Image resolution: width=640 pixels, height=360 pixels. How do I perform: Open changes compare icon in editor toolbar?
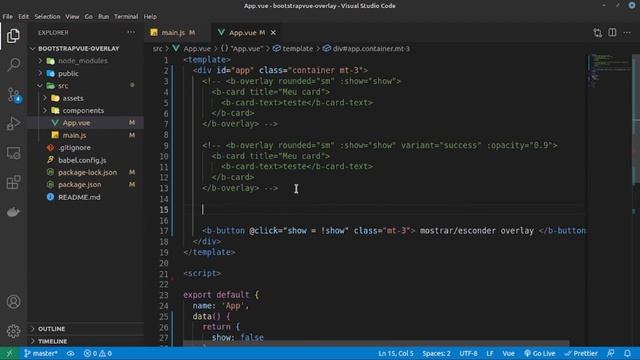[598, 33]
